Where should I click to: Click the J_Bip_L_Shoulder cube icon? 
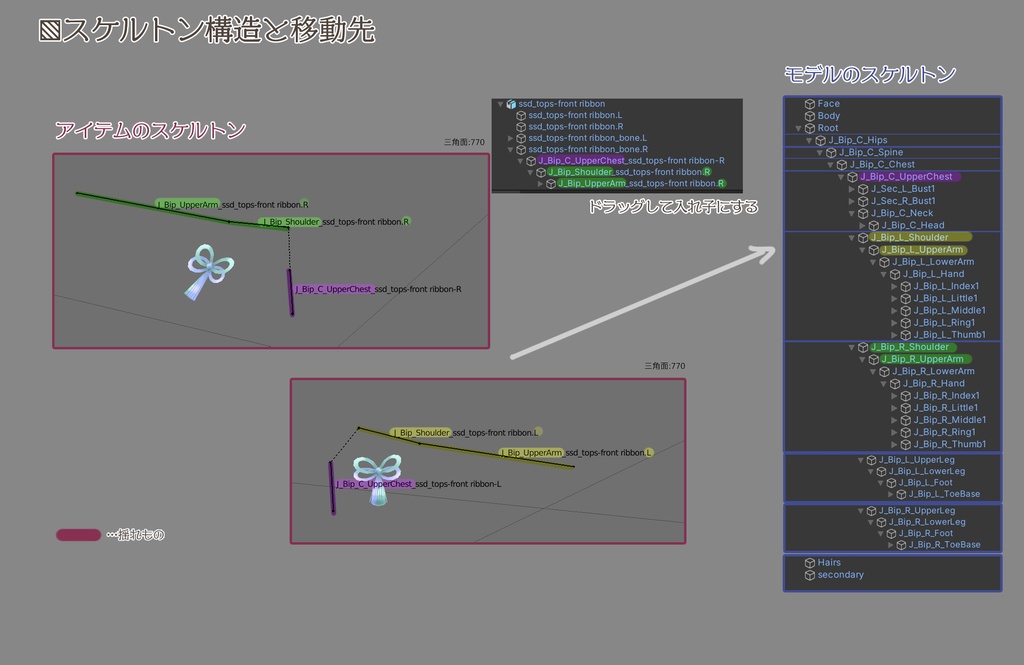pyautogui.click(x=863, y=238)
